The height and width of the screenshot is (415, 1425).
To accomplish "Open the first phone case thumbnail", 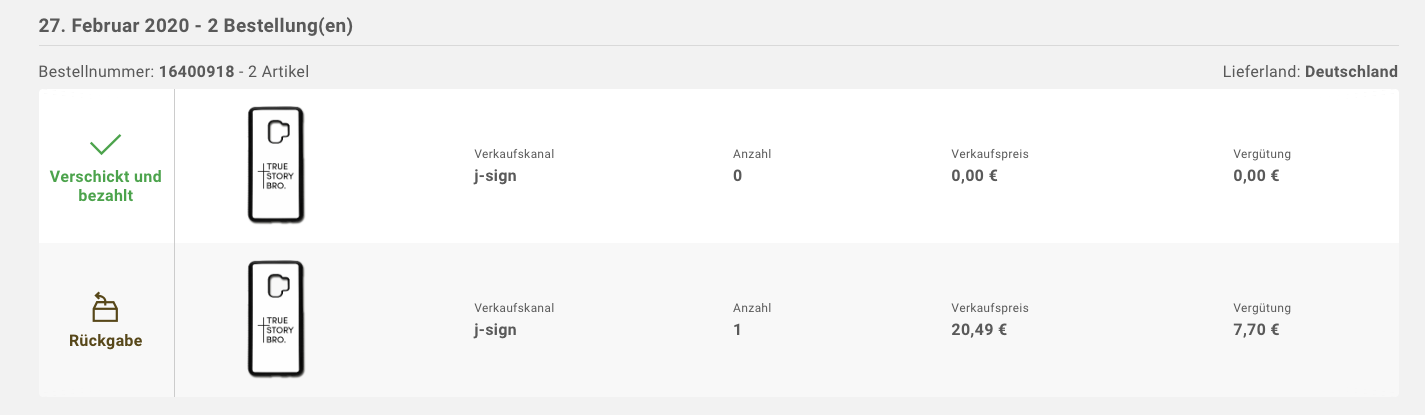I will click(x=275, y=165).
